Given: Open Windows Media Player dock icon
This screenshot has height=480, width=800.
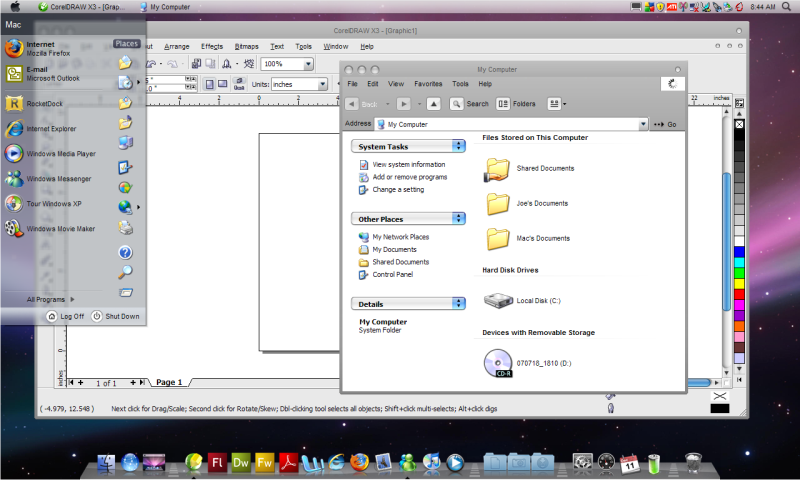Looking at the screenshot, I should [x=455, y=463].
